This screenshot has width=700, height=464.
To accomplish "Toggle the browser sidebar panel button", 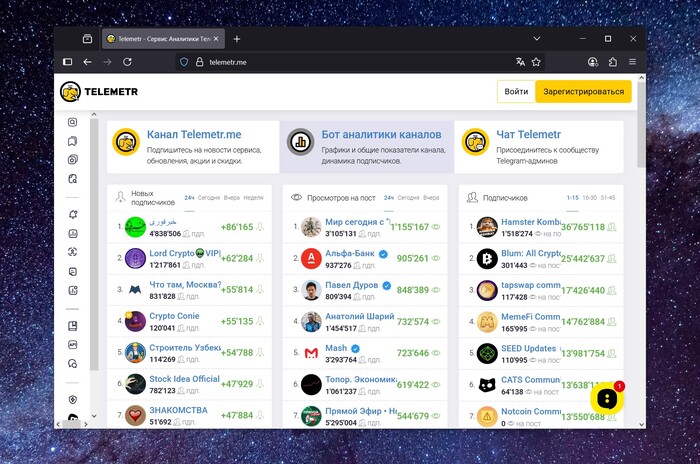I will point(67,61).
